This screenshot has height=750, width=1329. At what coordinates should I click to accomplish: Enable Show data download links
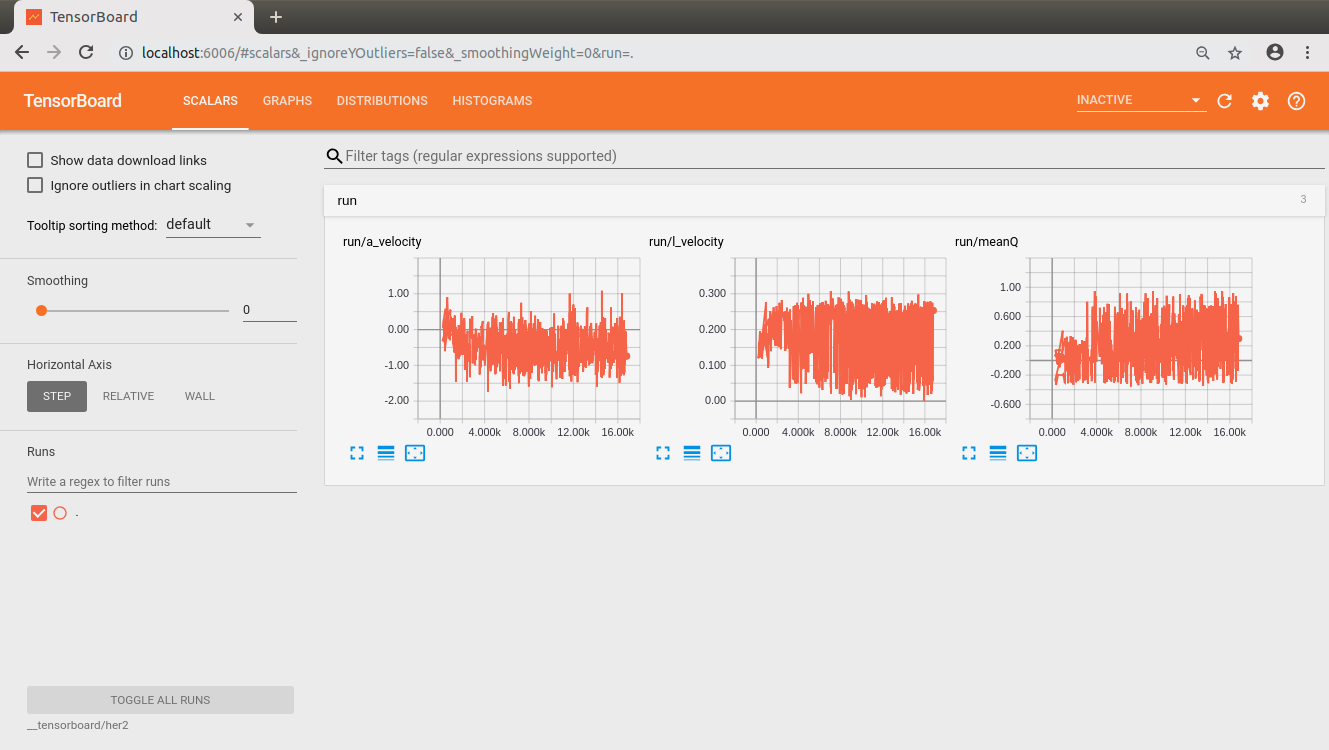click(35, 160)
